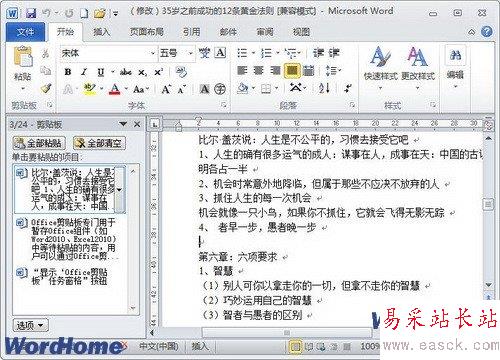The image size is (500, 360).
Task: Close the clipboard task pane
Action: pos(137,124)
